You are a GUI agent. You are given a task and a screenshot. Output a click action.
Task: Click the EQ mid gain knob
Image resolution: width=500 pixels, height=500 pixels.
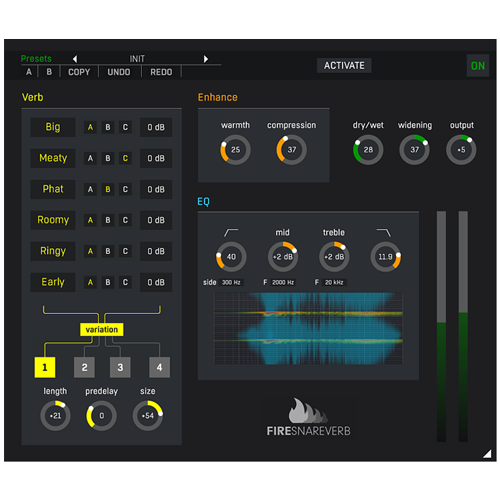[283, 257]
